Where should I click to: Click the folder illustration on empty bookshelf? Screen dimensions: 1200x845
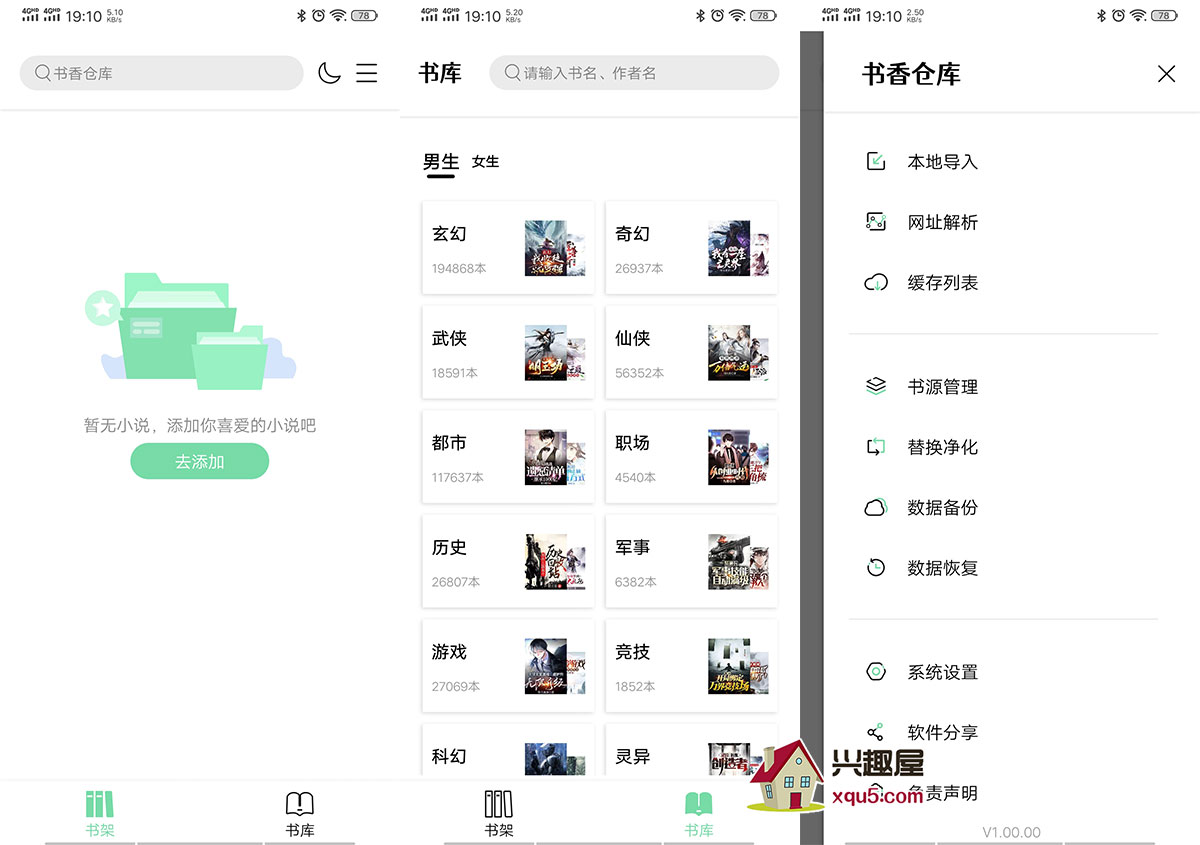(x=190, y=331)
